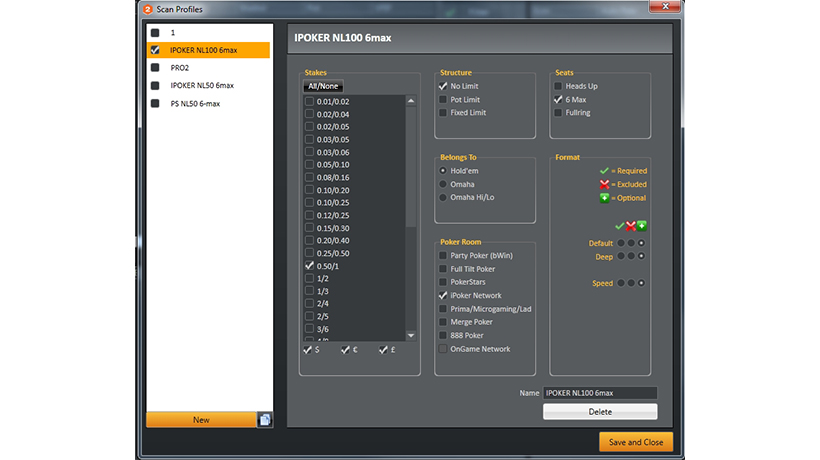Check the 0.02/0.04 stake
Viewport: 820px width, 460px height.
pos(310,114)
